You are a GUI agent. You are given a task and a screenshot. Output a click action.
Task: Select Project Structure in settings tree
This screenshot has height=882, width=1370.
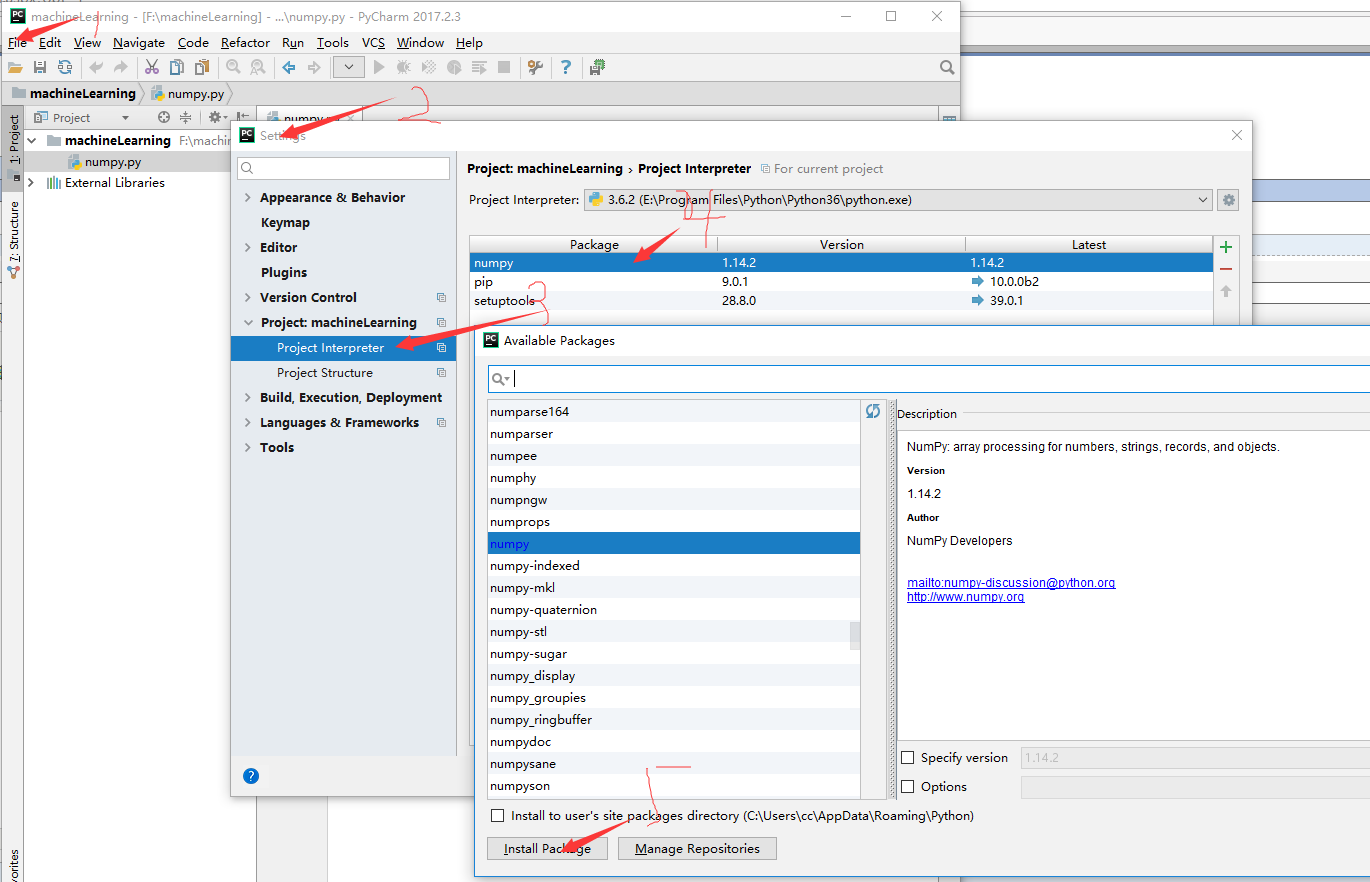[x=325, y=373]
